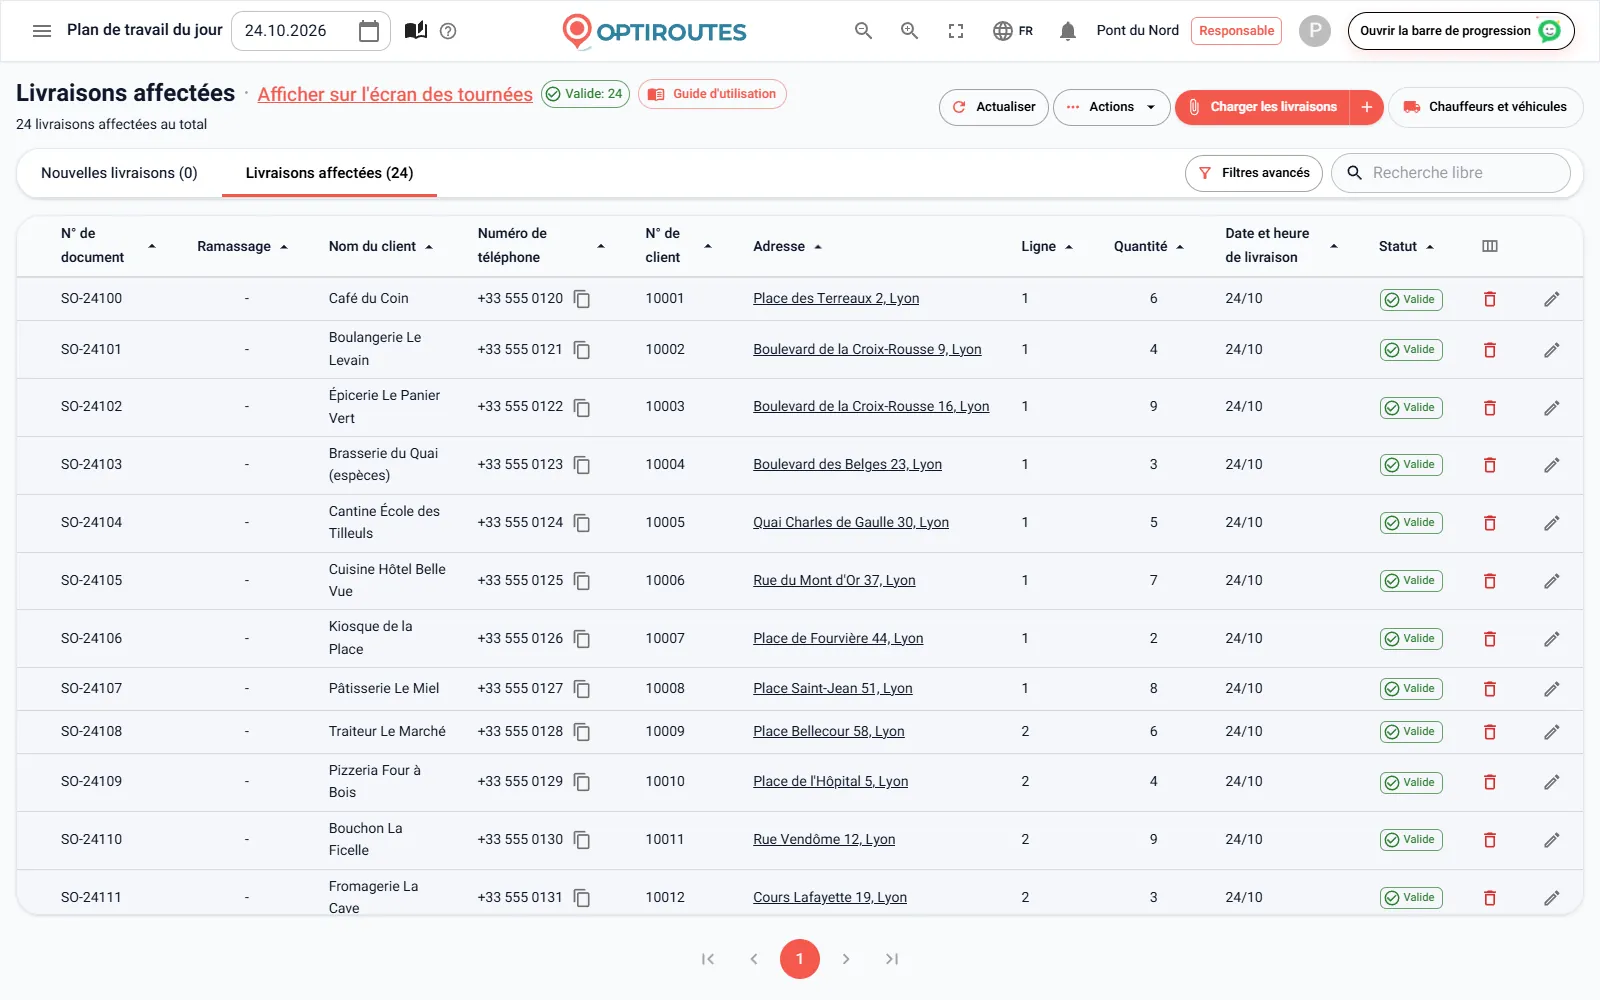Edit delivery SO-24108

[1552, 732]
